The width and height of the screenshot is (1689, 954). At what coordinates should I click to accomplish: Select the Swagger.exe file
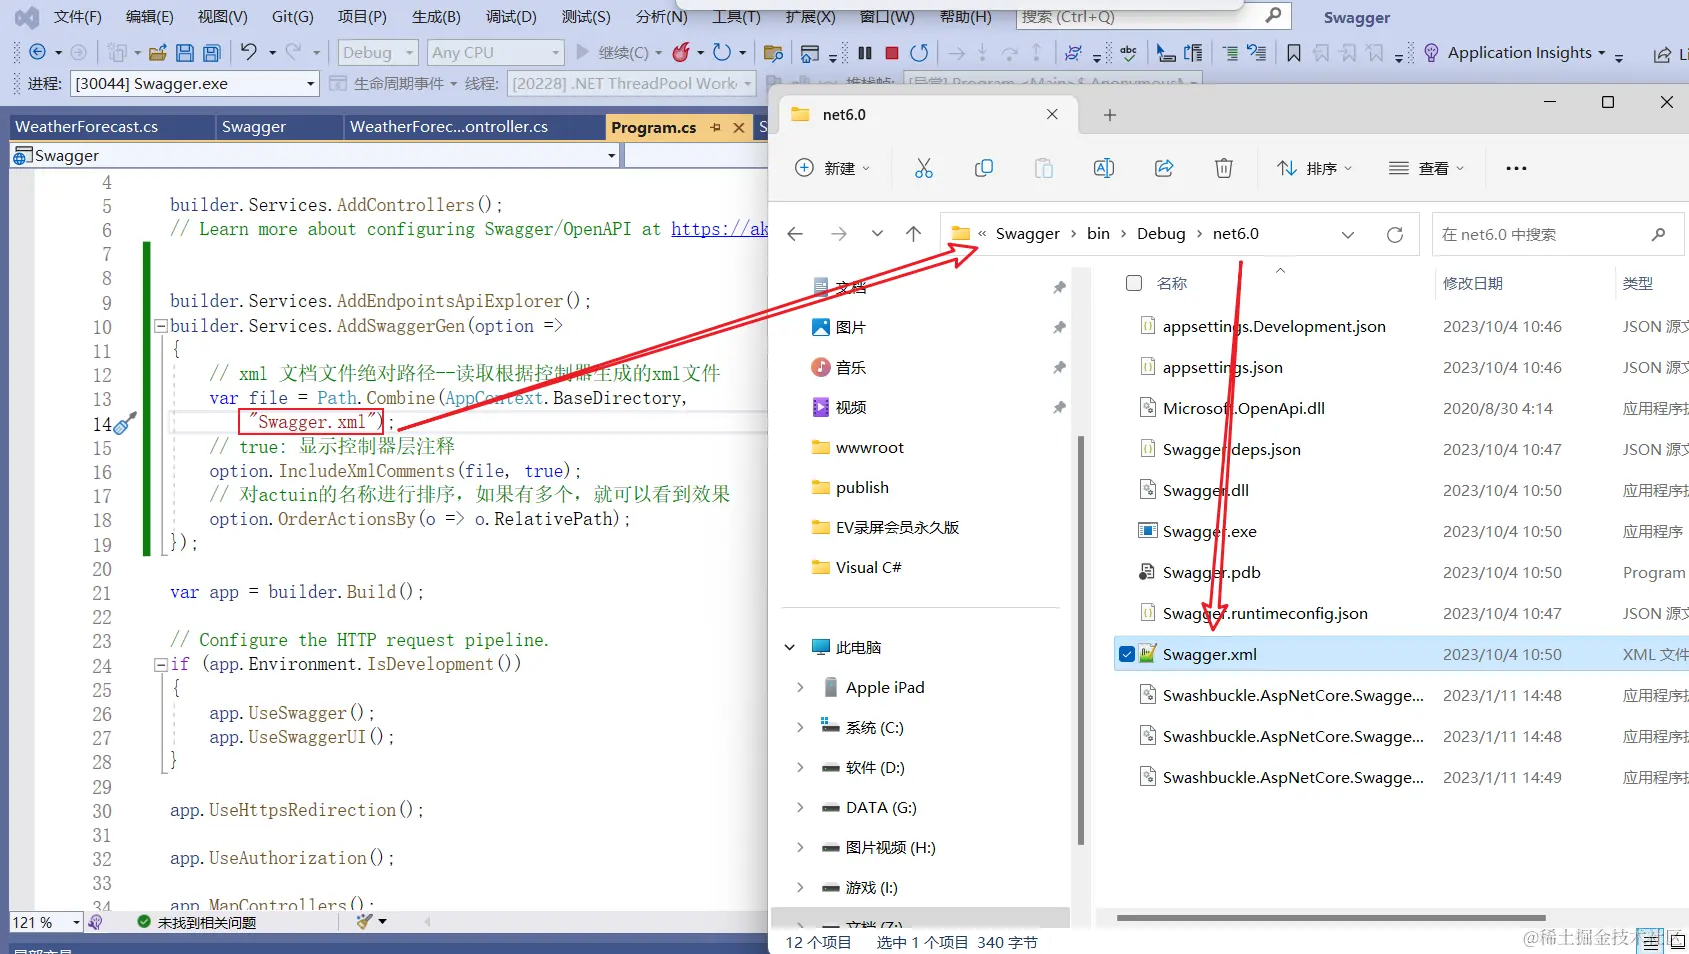tap(1209, 531)
